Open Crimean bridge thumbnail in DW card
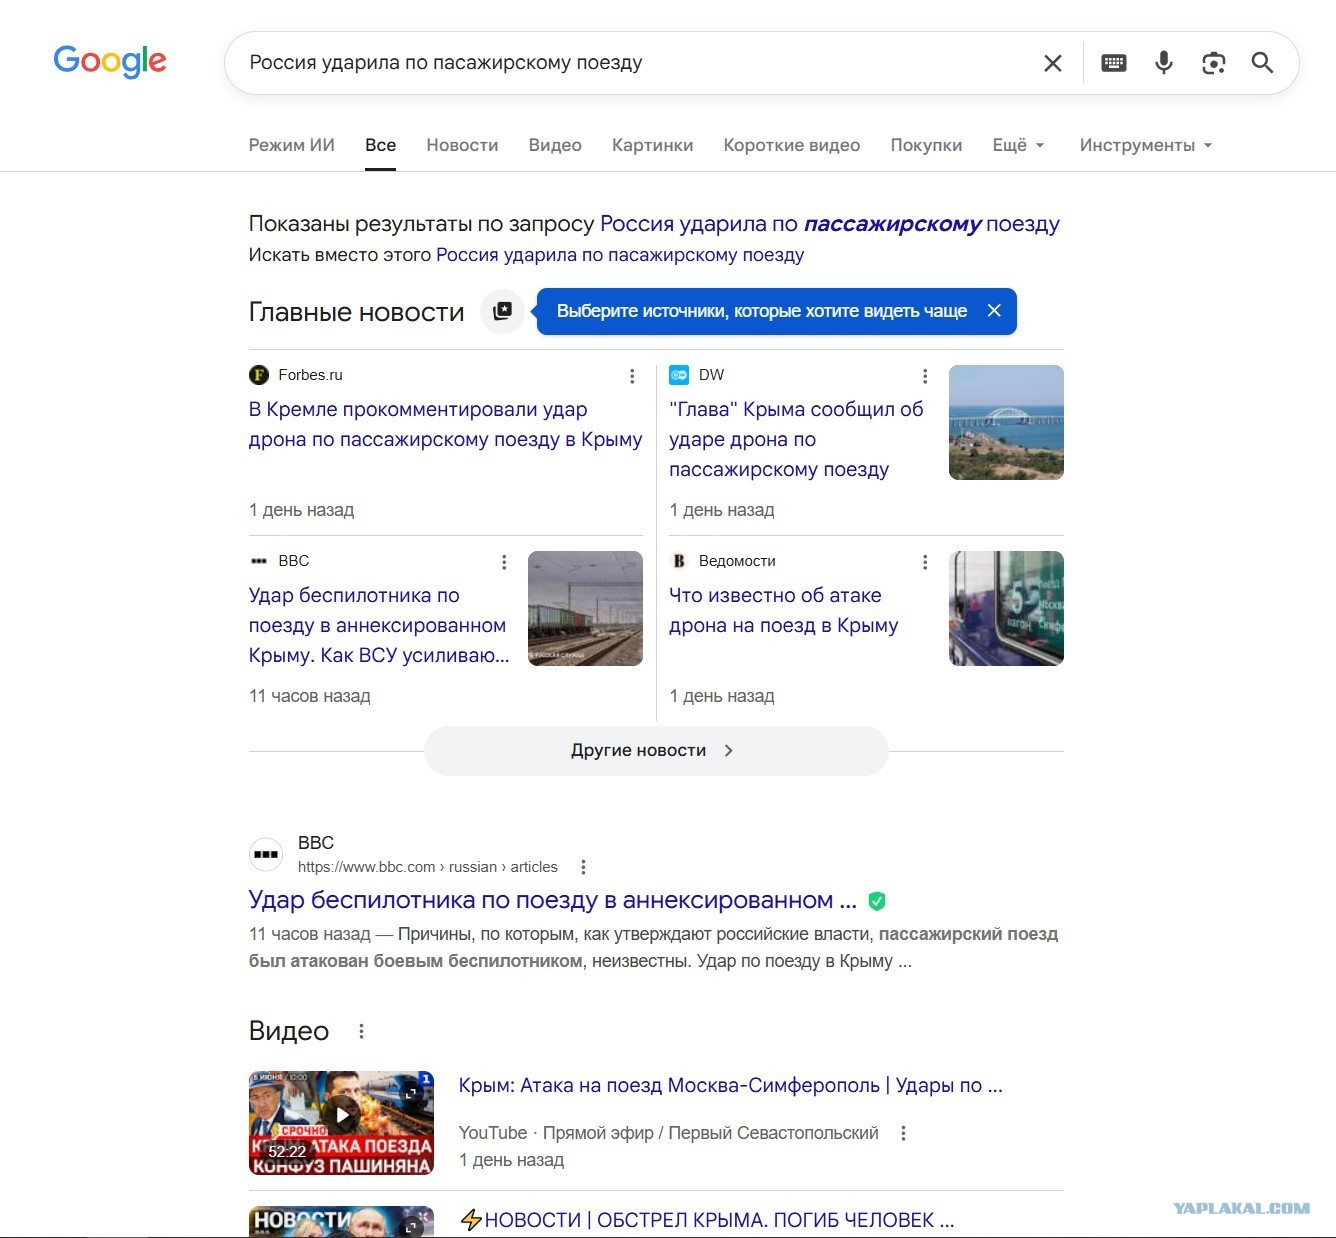1336x1238 pixels. click(x=1006, y=422)
